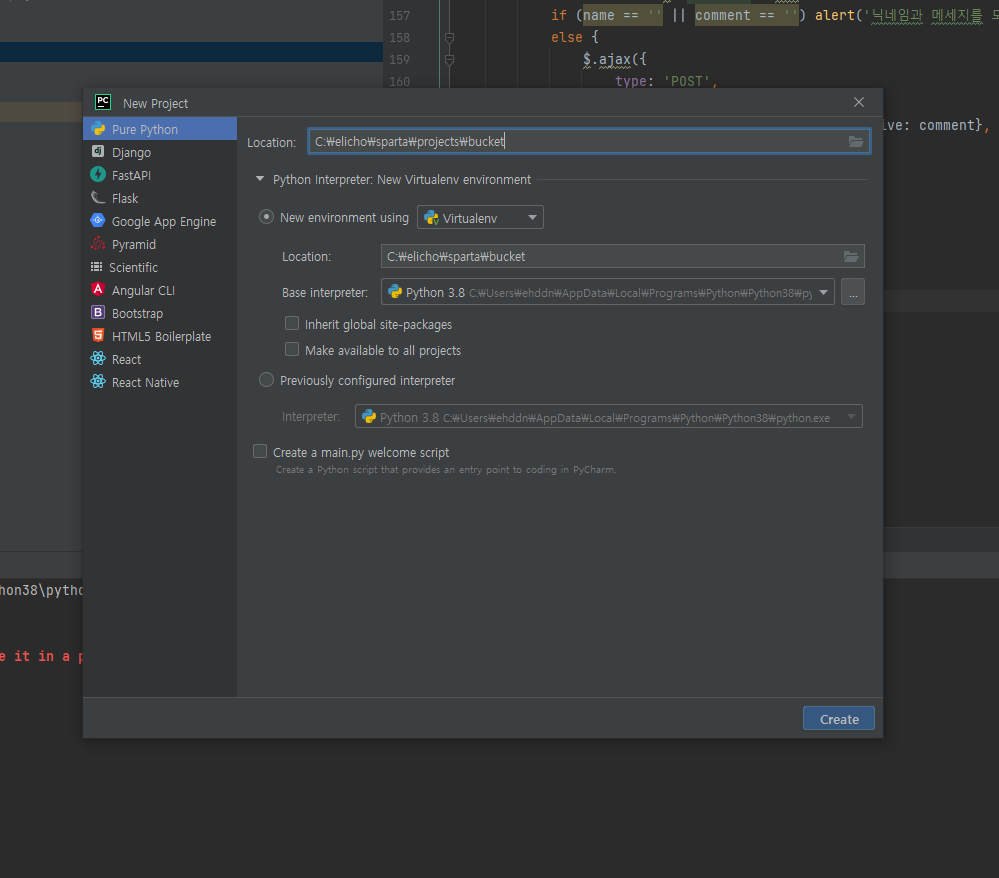
Task: Choose React Native in project types
Action: point(160,382)
